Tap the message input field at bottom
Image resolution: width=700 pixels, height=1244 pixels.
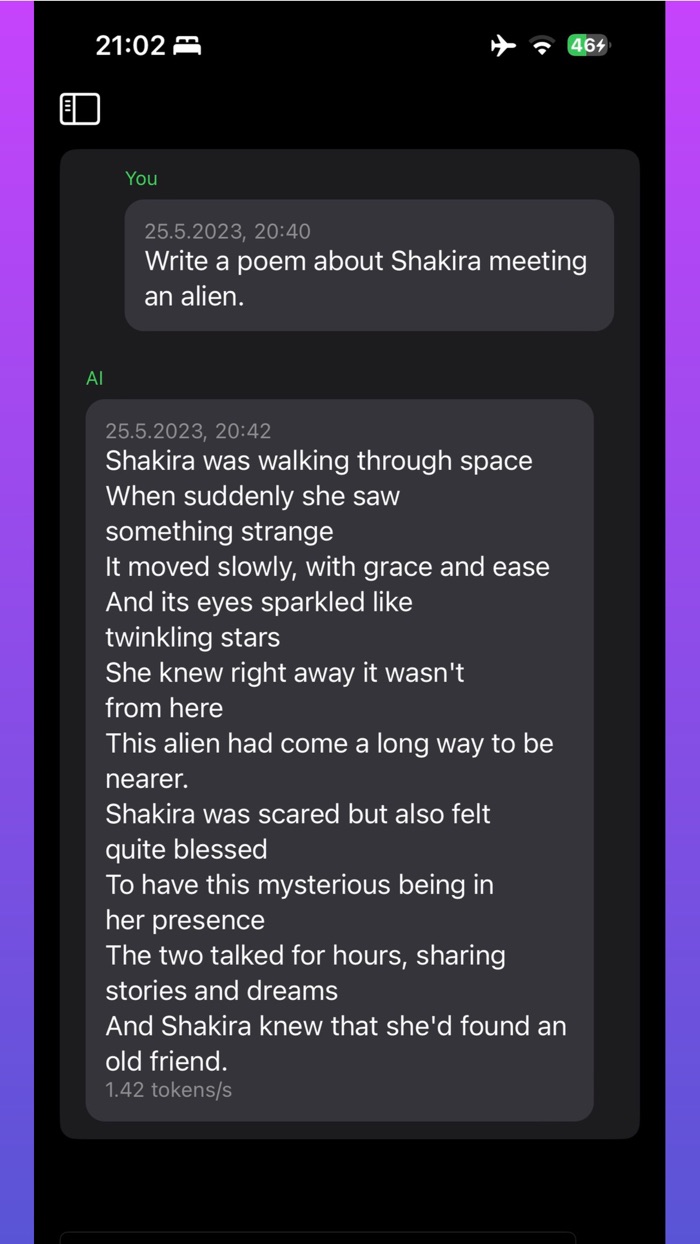pyautogui.click(x=350, y=1237)
